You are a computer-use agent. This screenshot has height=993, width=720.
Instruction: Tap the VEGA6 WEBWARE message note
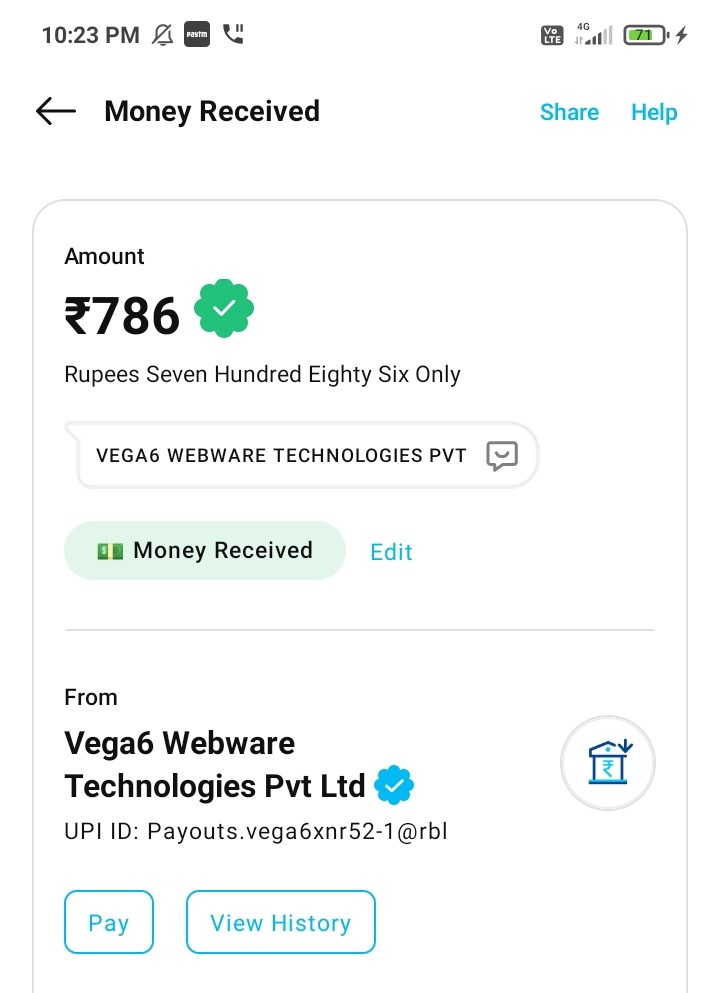click(x=282, y=456)
